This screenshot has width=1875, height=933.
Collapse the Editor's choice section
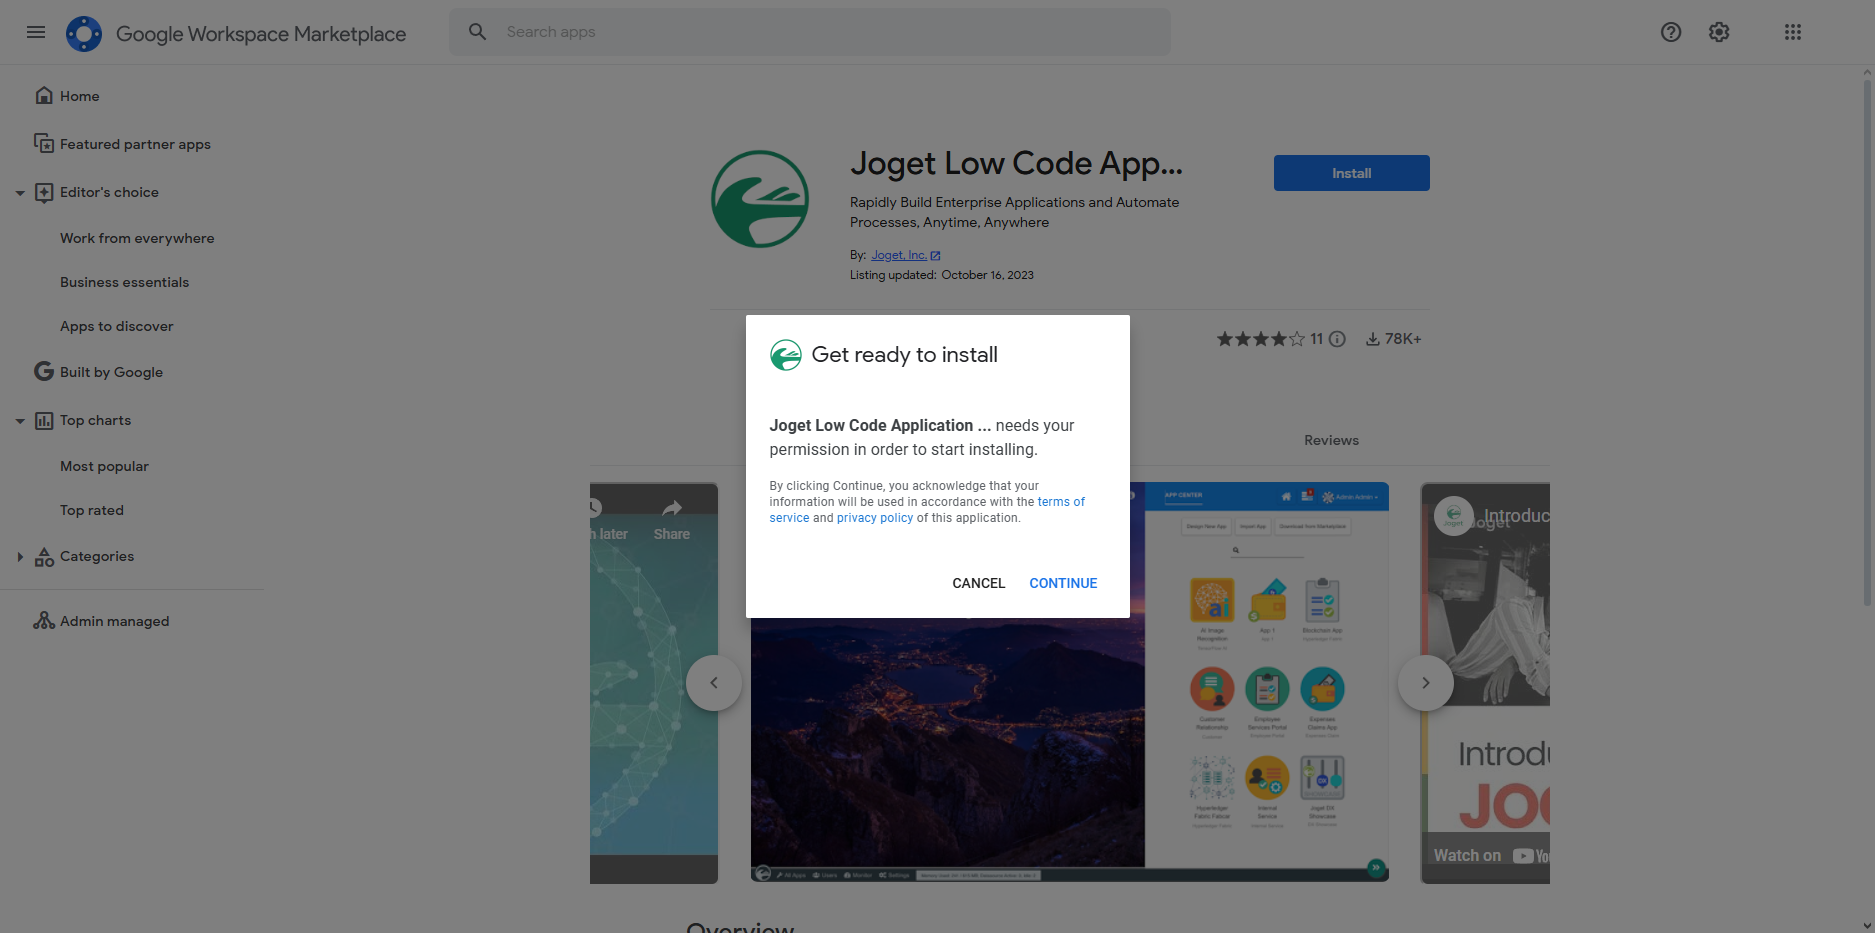pos(20,193)
